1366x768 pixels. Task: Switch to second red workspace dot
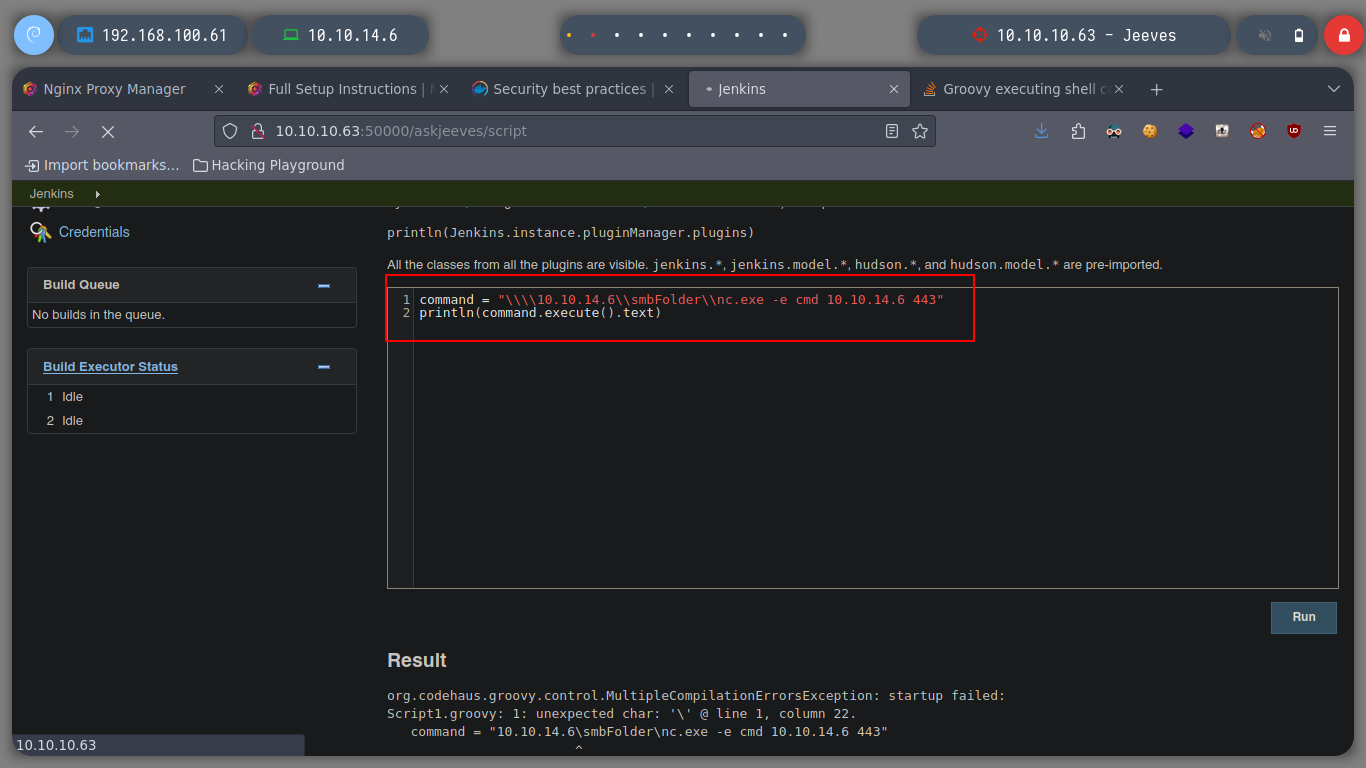(593, 35)
